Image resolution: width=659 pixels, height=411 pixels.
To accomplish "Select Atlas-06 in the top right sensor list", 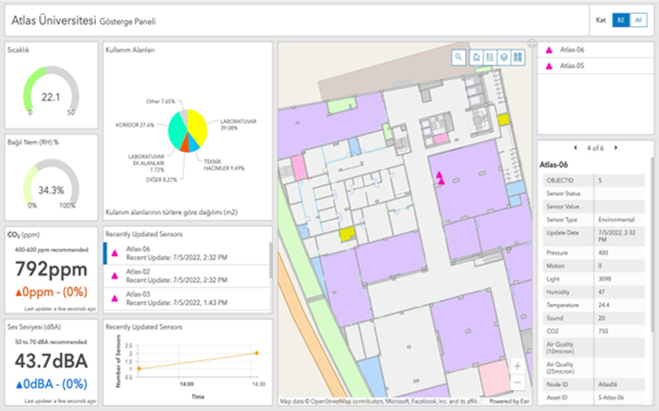I will [572, 49].
